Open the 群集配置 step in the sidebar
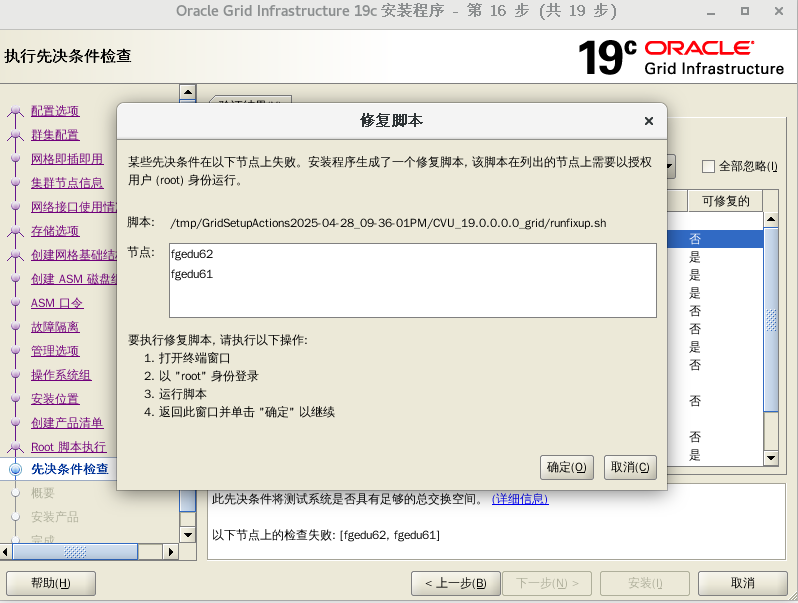The width and height of the screenshot is (798, 603). pos(55,135)
